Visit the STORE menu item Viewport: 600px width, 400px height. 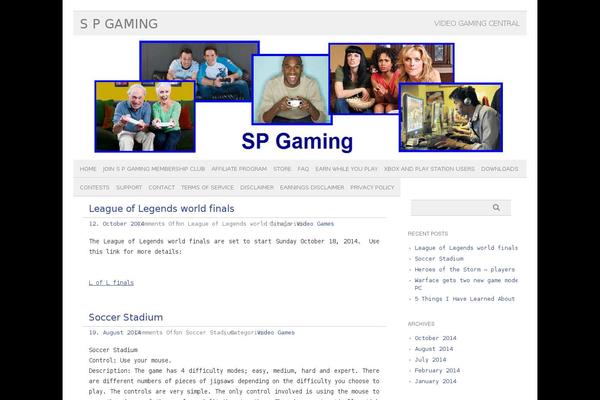(x=282, y=169)
